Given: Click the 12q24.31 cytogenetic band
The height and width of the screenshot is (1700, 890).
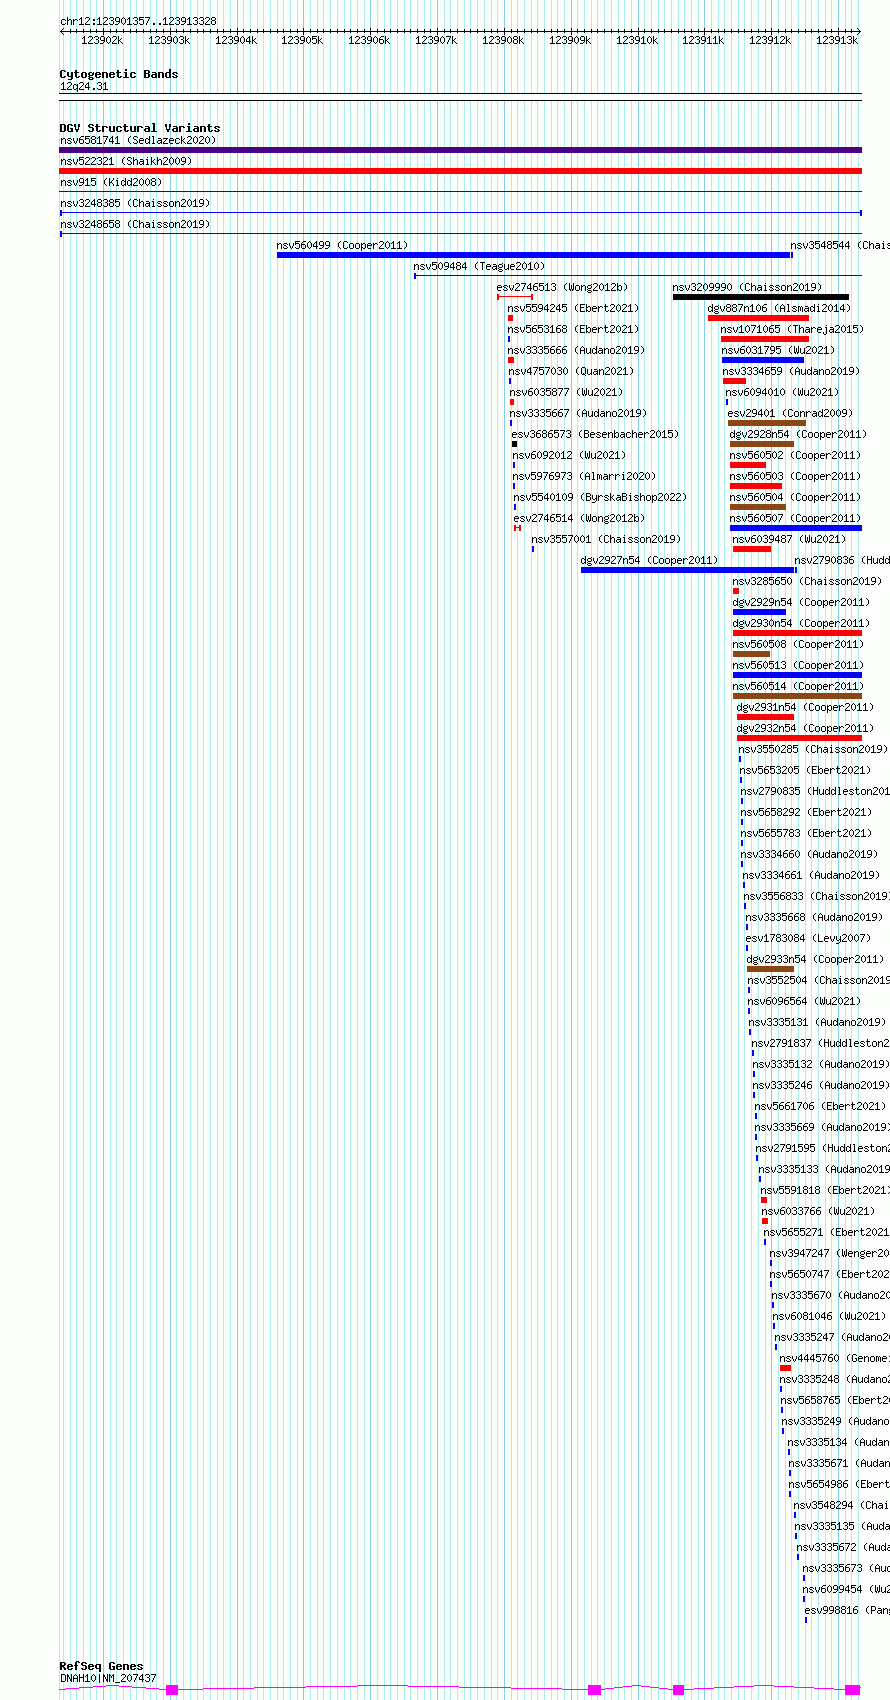Looking at the screenshot, I should click(84, 86).
